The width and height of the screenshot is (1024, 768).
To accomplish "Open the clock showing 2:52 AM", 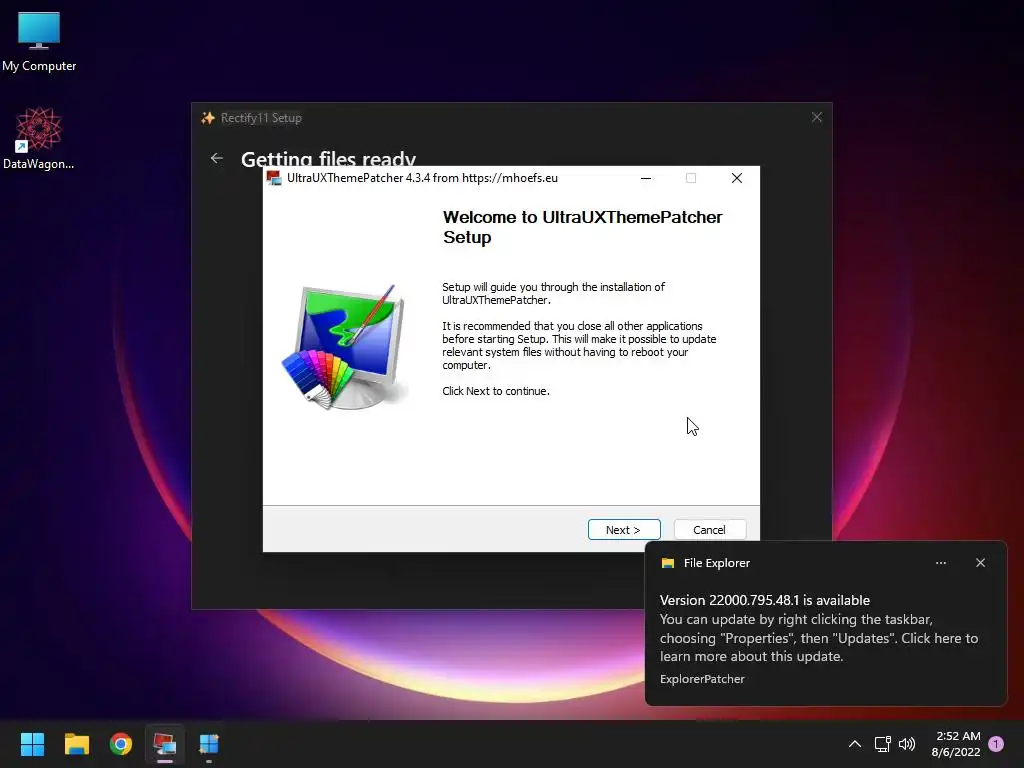I will pyautogui.click(x=957, y=744).
